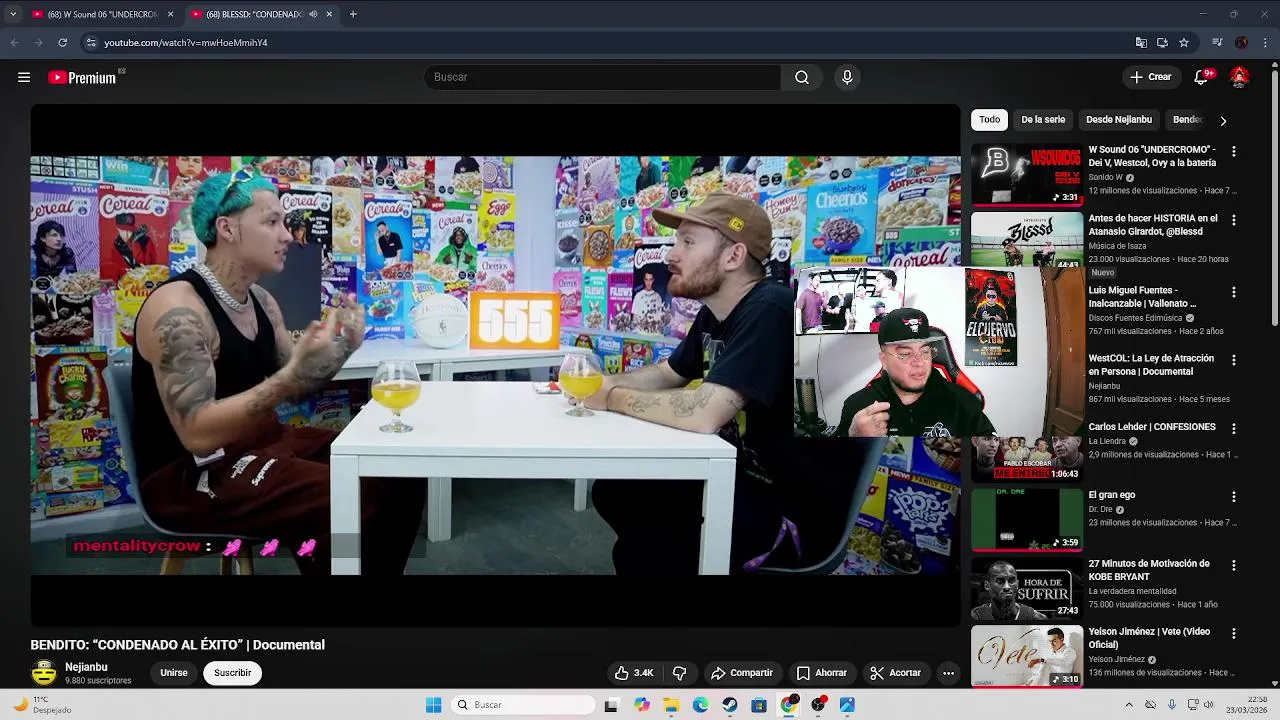Screen dimensions: 1280x720
Task: Go to YouTube Premium home logo
Action: [82, 77]
